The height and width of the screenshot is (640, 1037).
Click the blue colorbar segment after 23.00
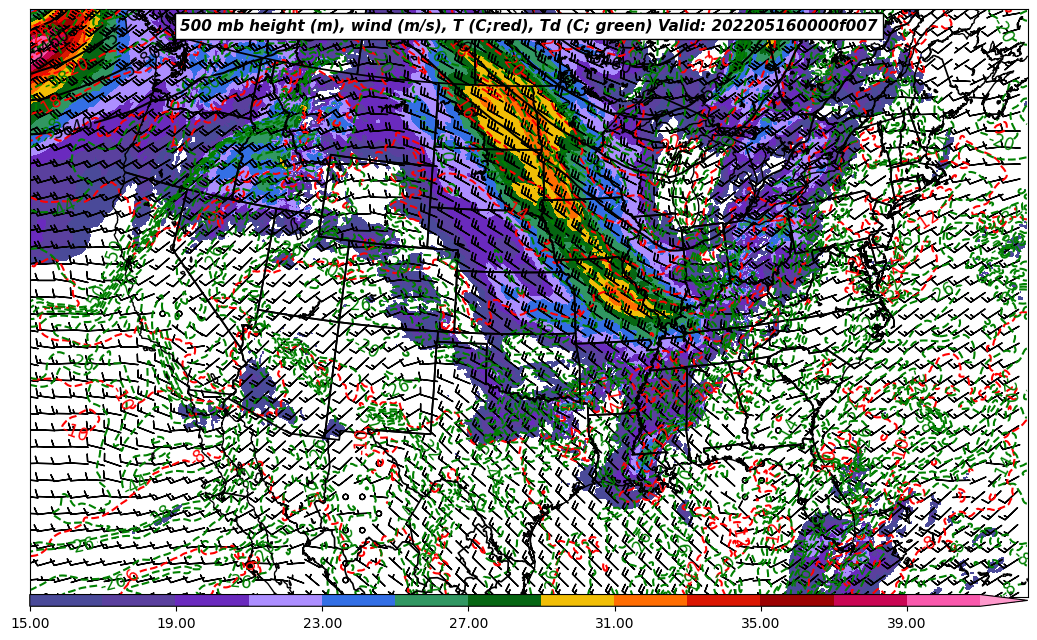[x=358, y=601]
